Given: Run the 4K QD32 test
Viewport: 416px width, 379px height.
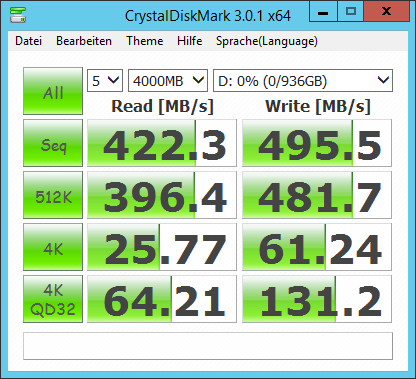Looking at the screenshot, I should coord(53,299).
